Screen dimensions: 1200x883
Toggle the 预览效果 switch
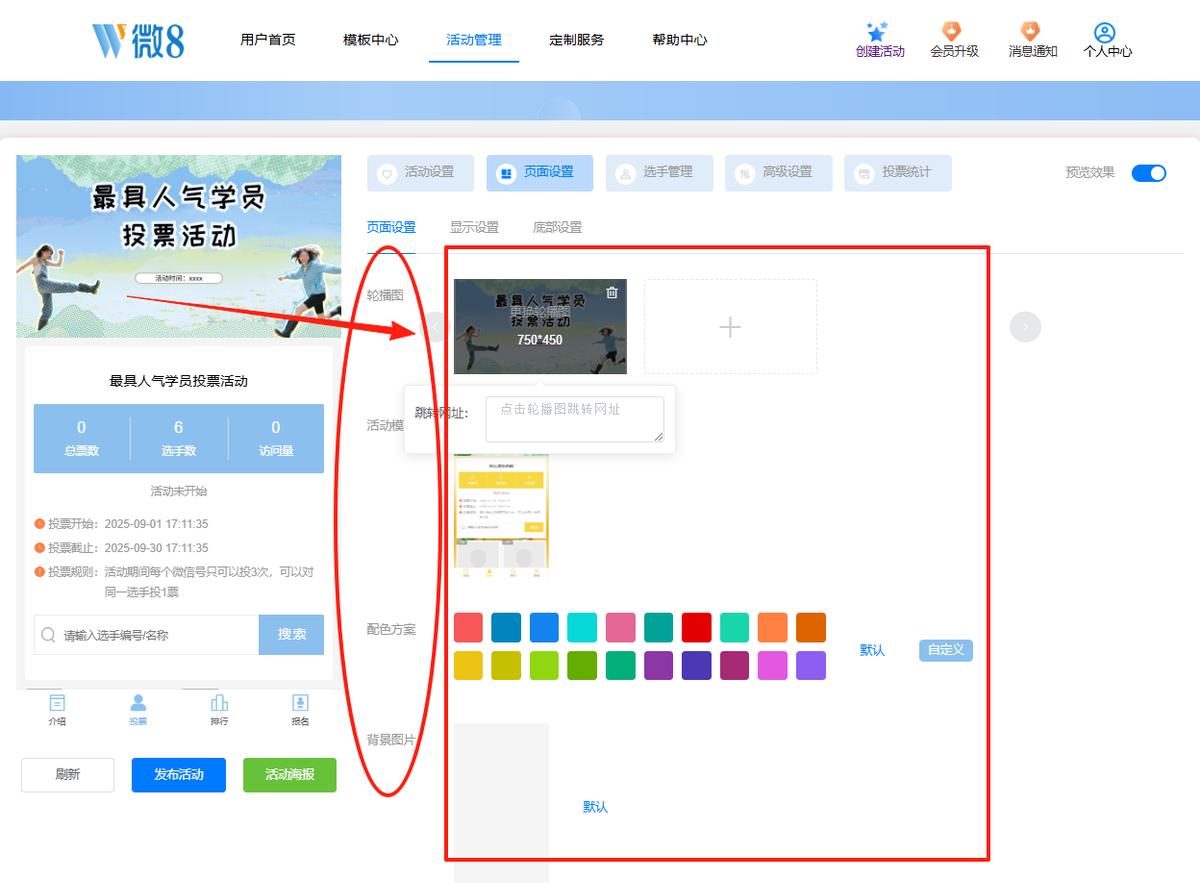point(1149,173)
